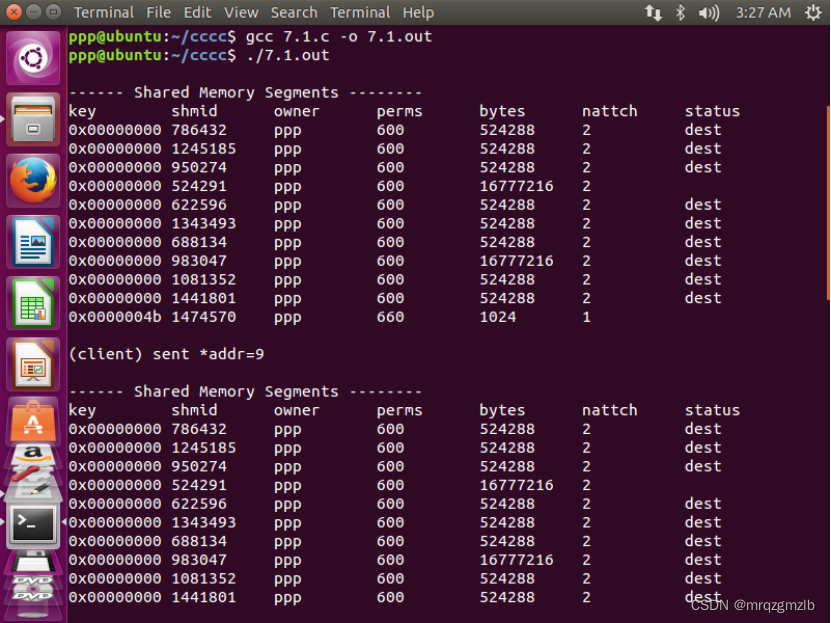Open the Help menu
Image resolution: width=831 pixels, height=623 pixels.
point(418,12)
